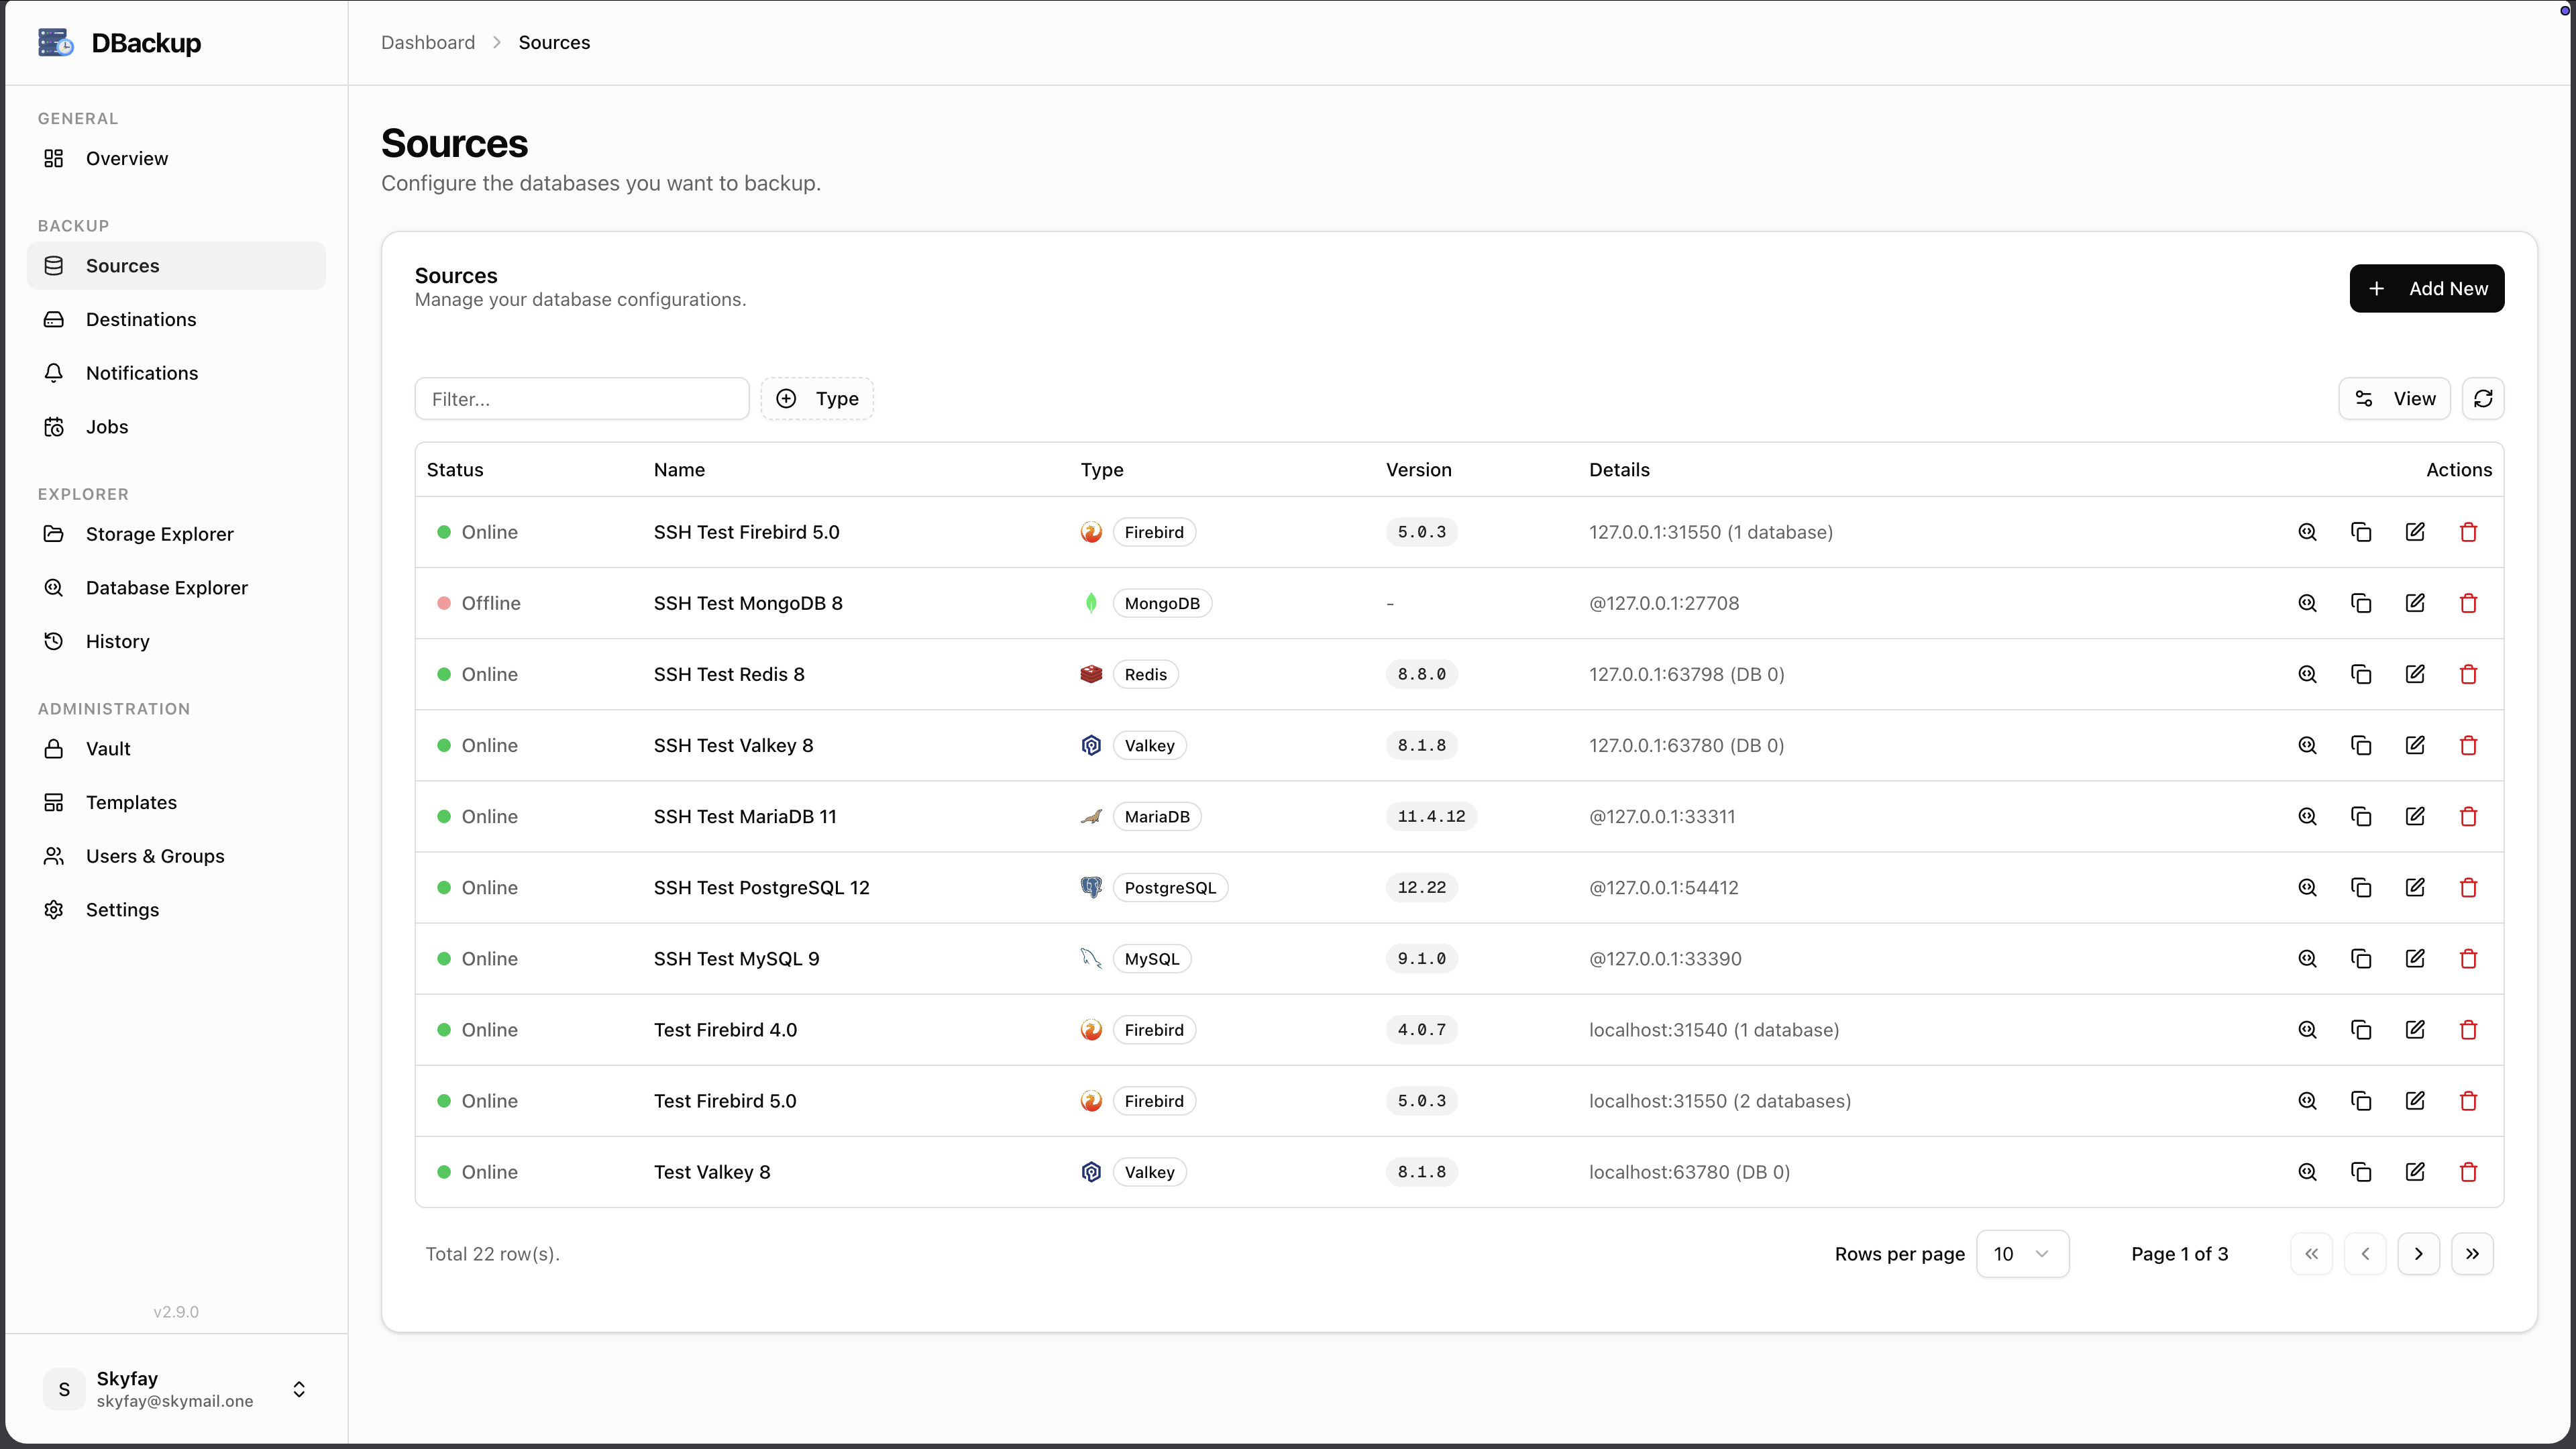Click the DBackup logo icon

click(x=56, y=42)
